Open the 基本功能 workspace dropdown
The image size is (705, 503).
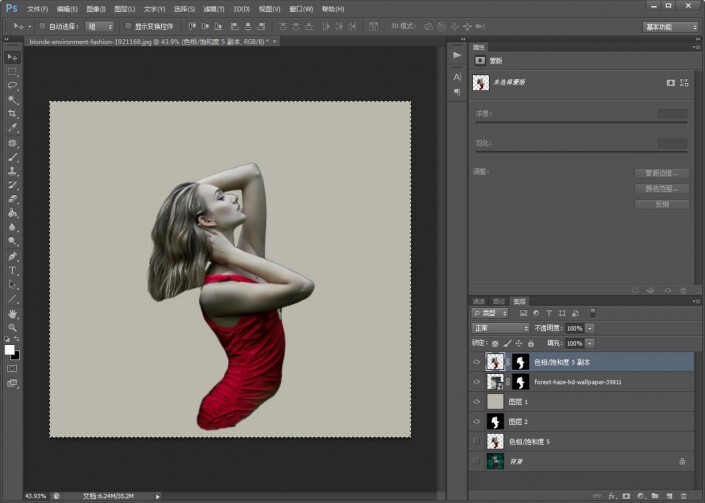click(671, 27)
